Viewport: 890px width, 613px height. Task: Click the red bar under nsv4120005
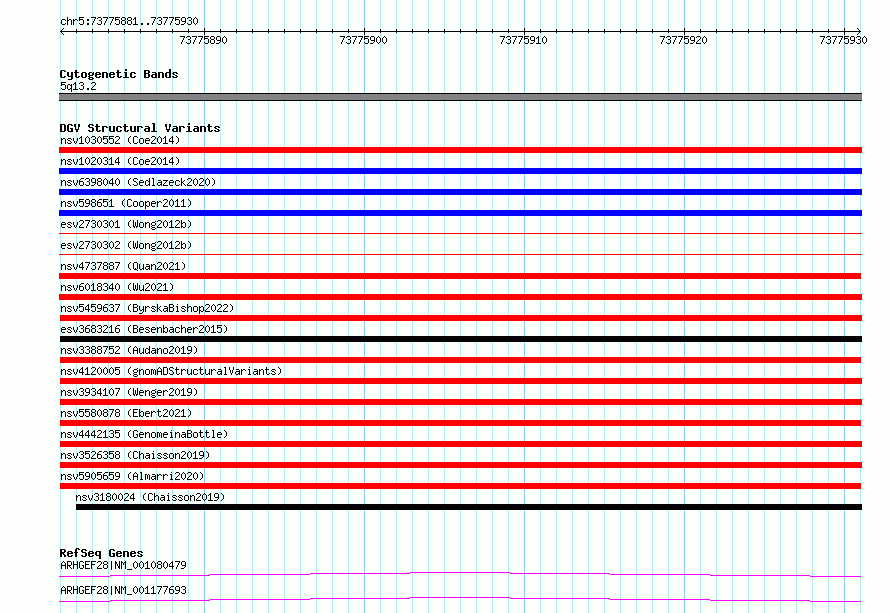point(460,381)
